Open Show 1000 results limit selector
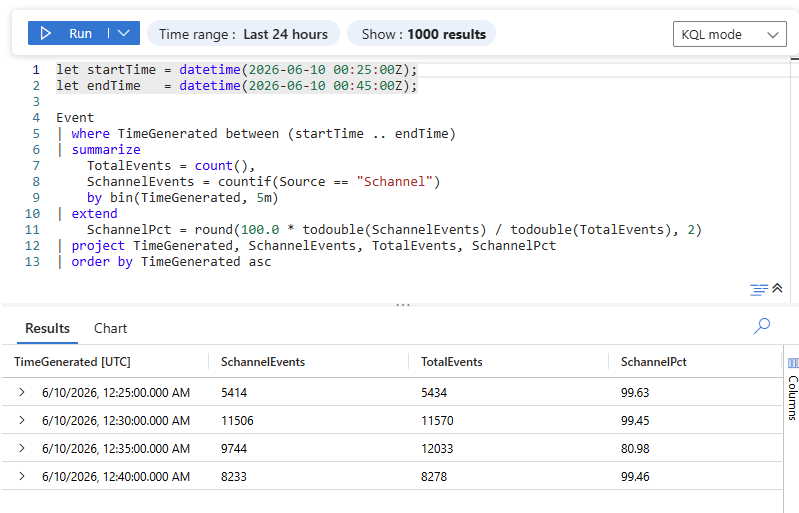The height and width of the screenshot is (513, 799). 421,34
